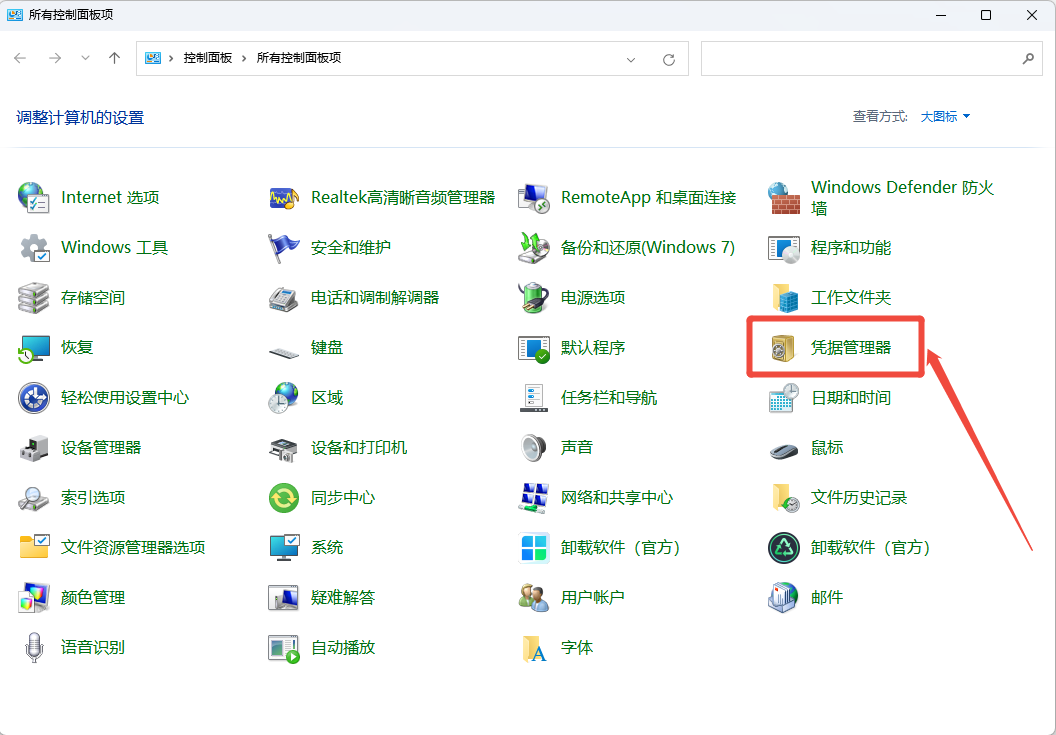Open the 鼠标 mouse icon
1056x735 pixels.
click(x=784, y=449)
